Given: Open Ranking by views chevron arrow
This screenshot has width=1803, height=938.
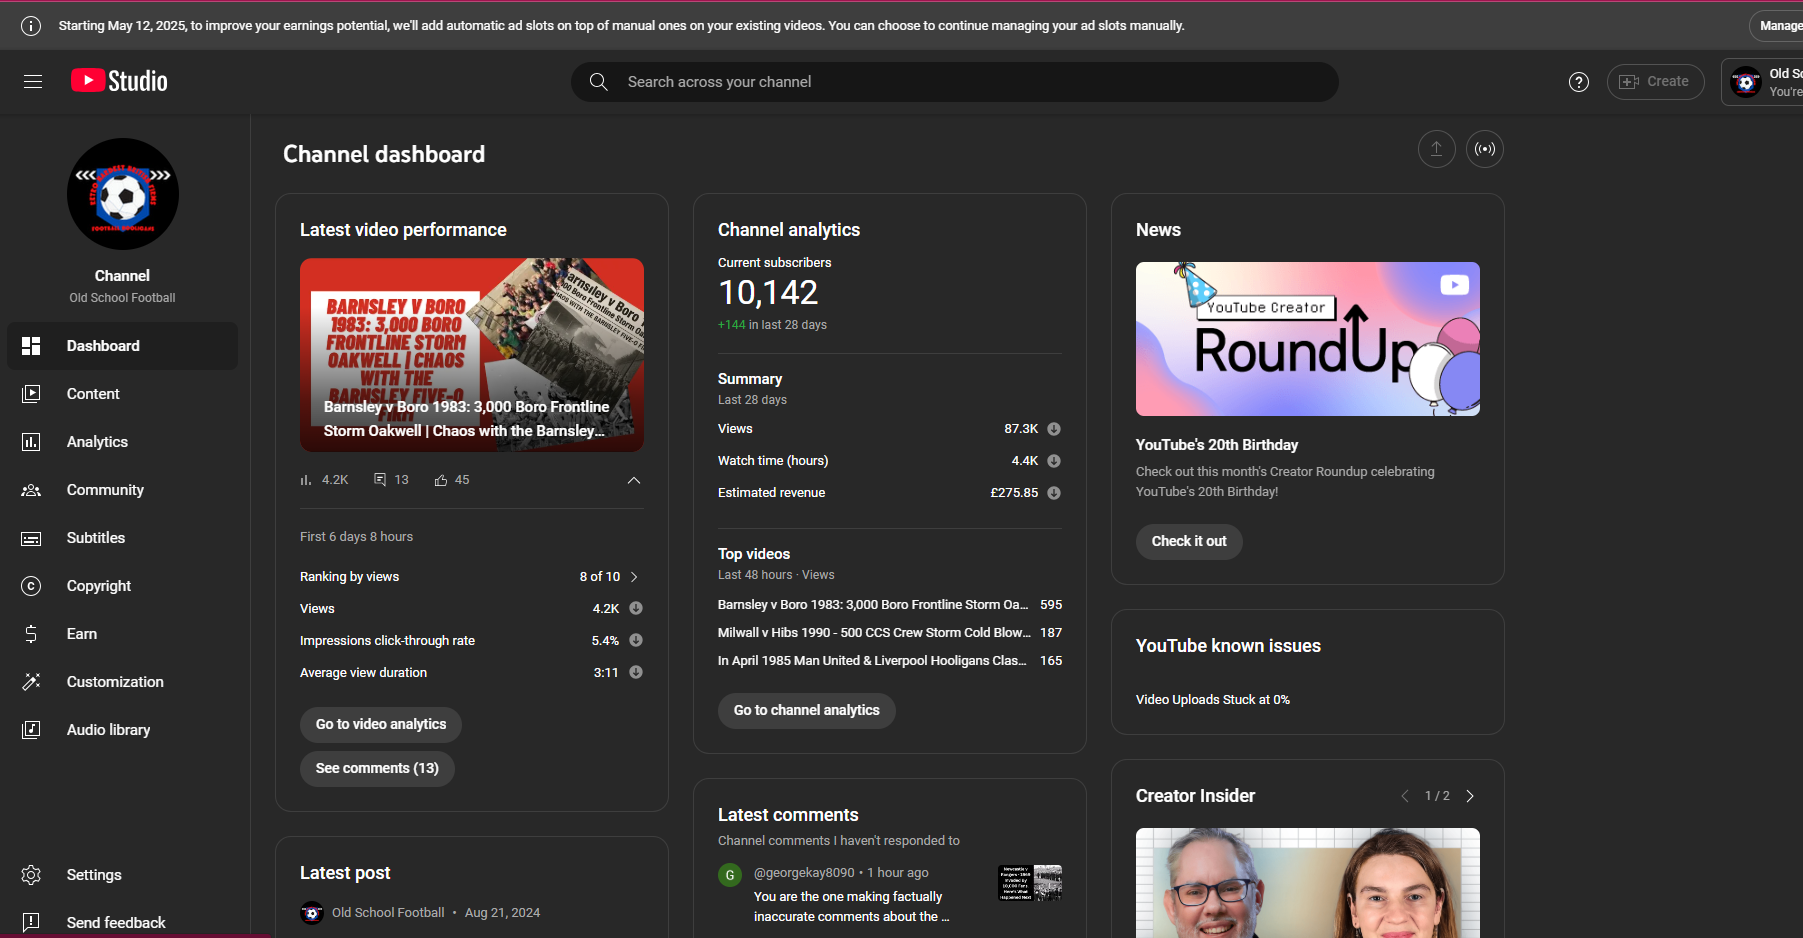Looking at the screenshot, I should point(634,577).
